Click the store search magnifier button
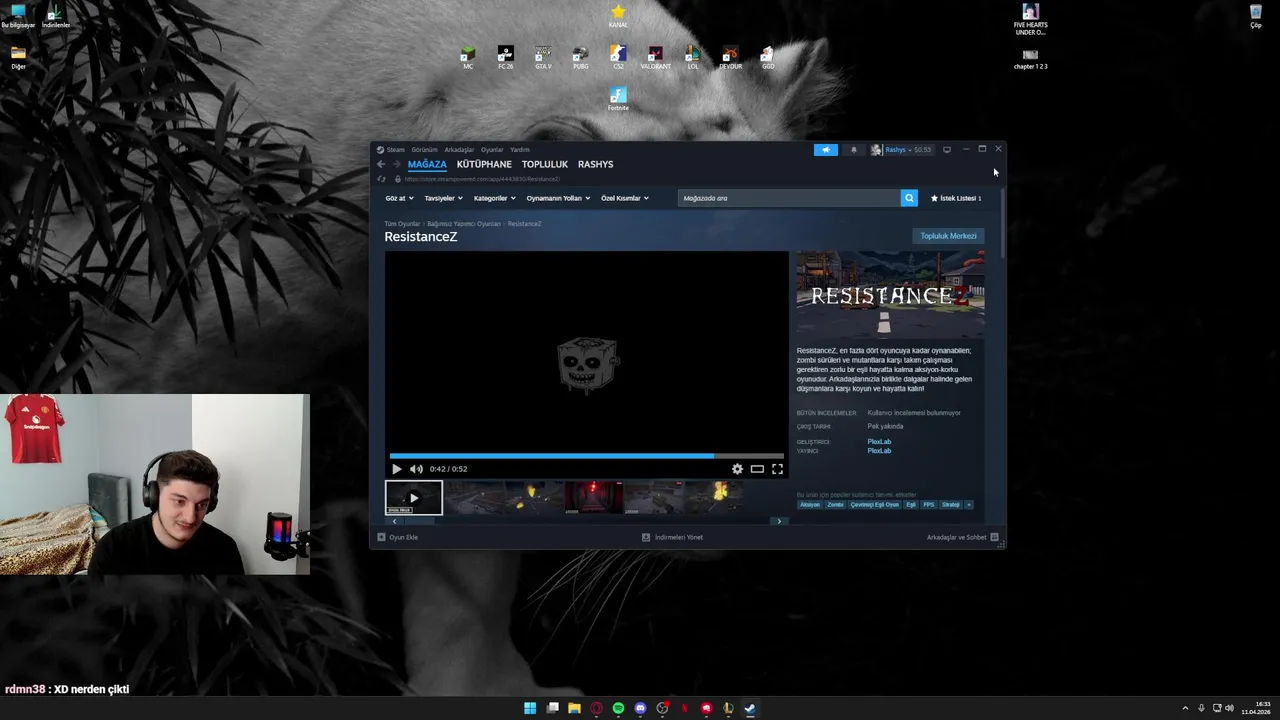Screen dimensions: 1280x720 (x=909, y=198)
